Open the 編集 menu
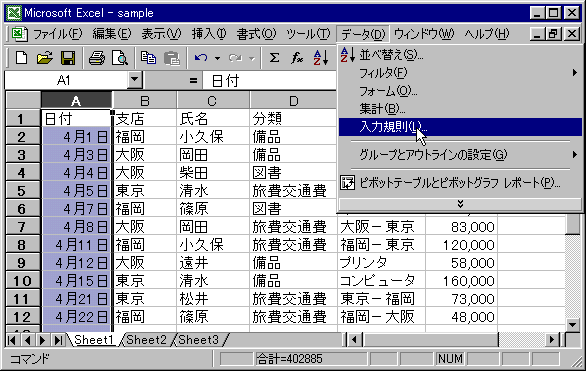Screen dimensions: 586x371 111,34
